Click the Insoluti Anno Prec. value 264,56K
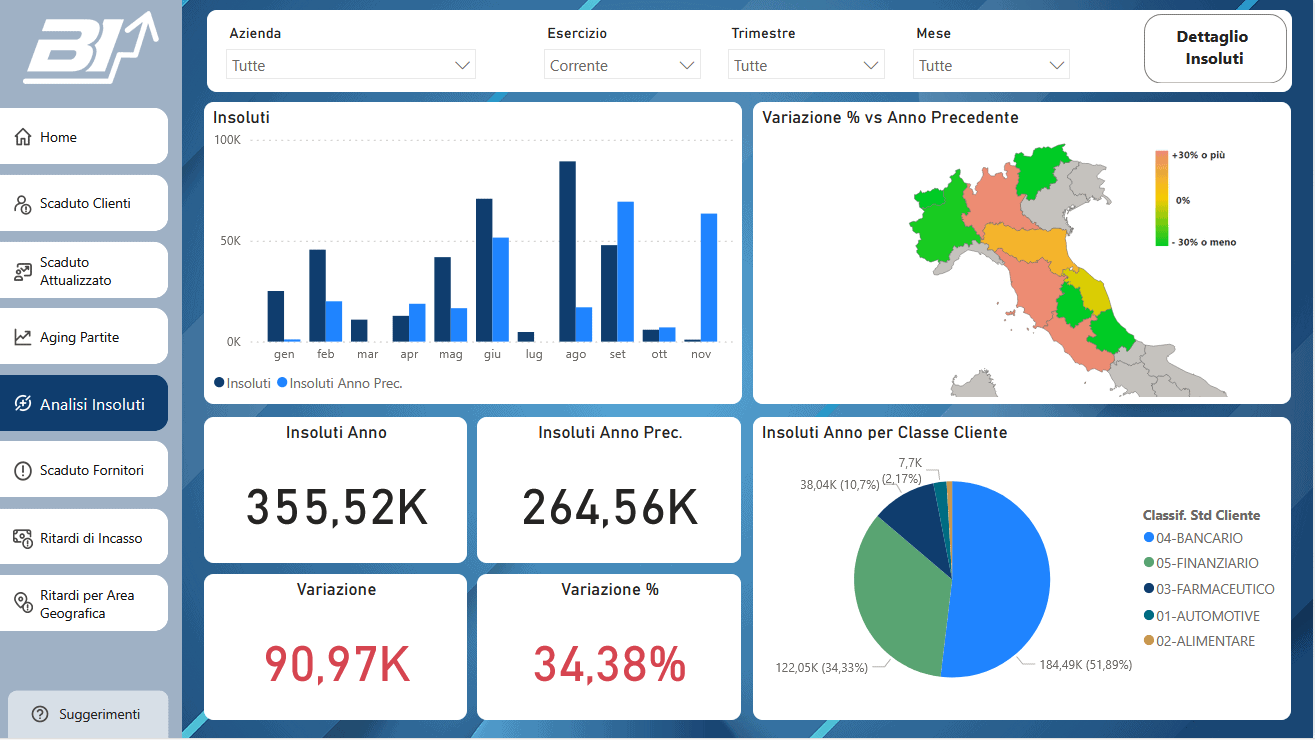The height and width of the screenshot is (740, 1315). (x=609, y=508)
